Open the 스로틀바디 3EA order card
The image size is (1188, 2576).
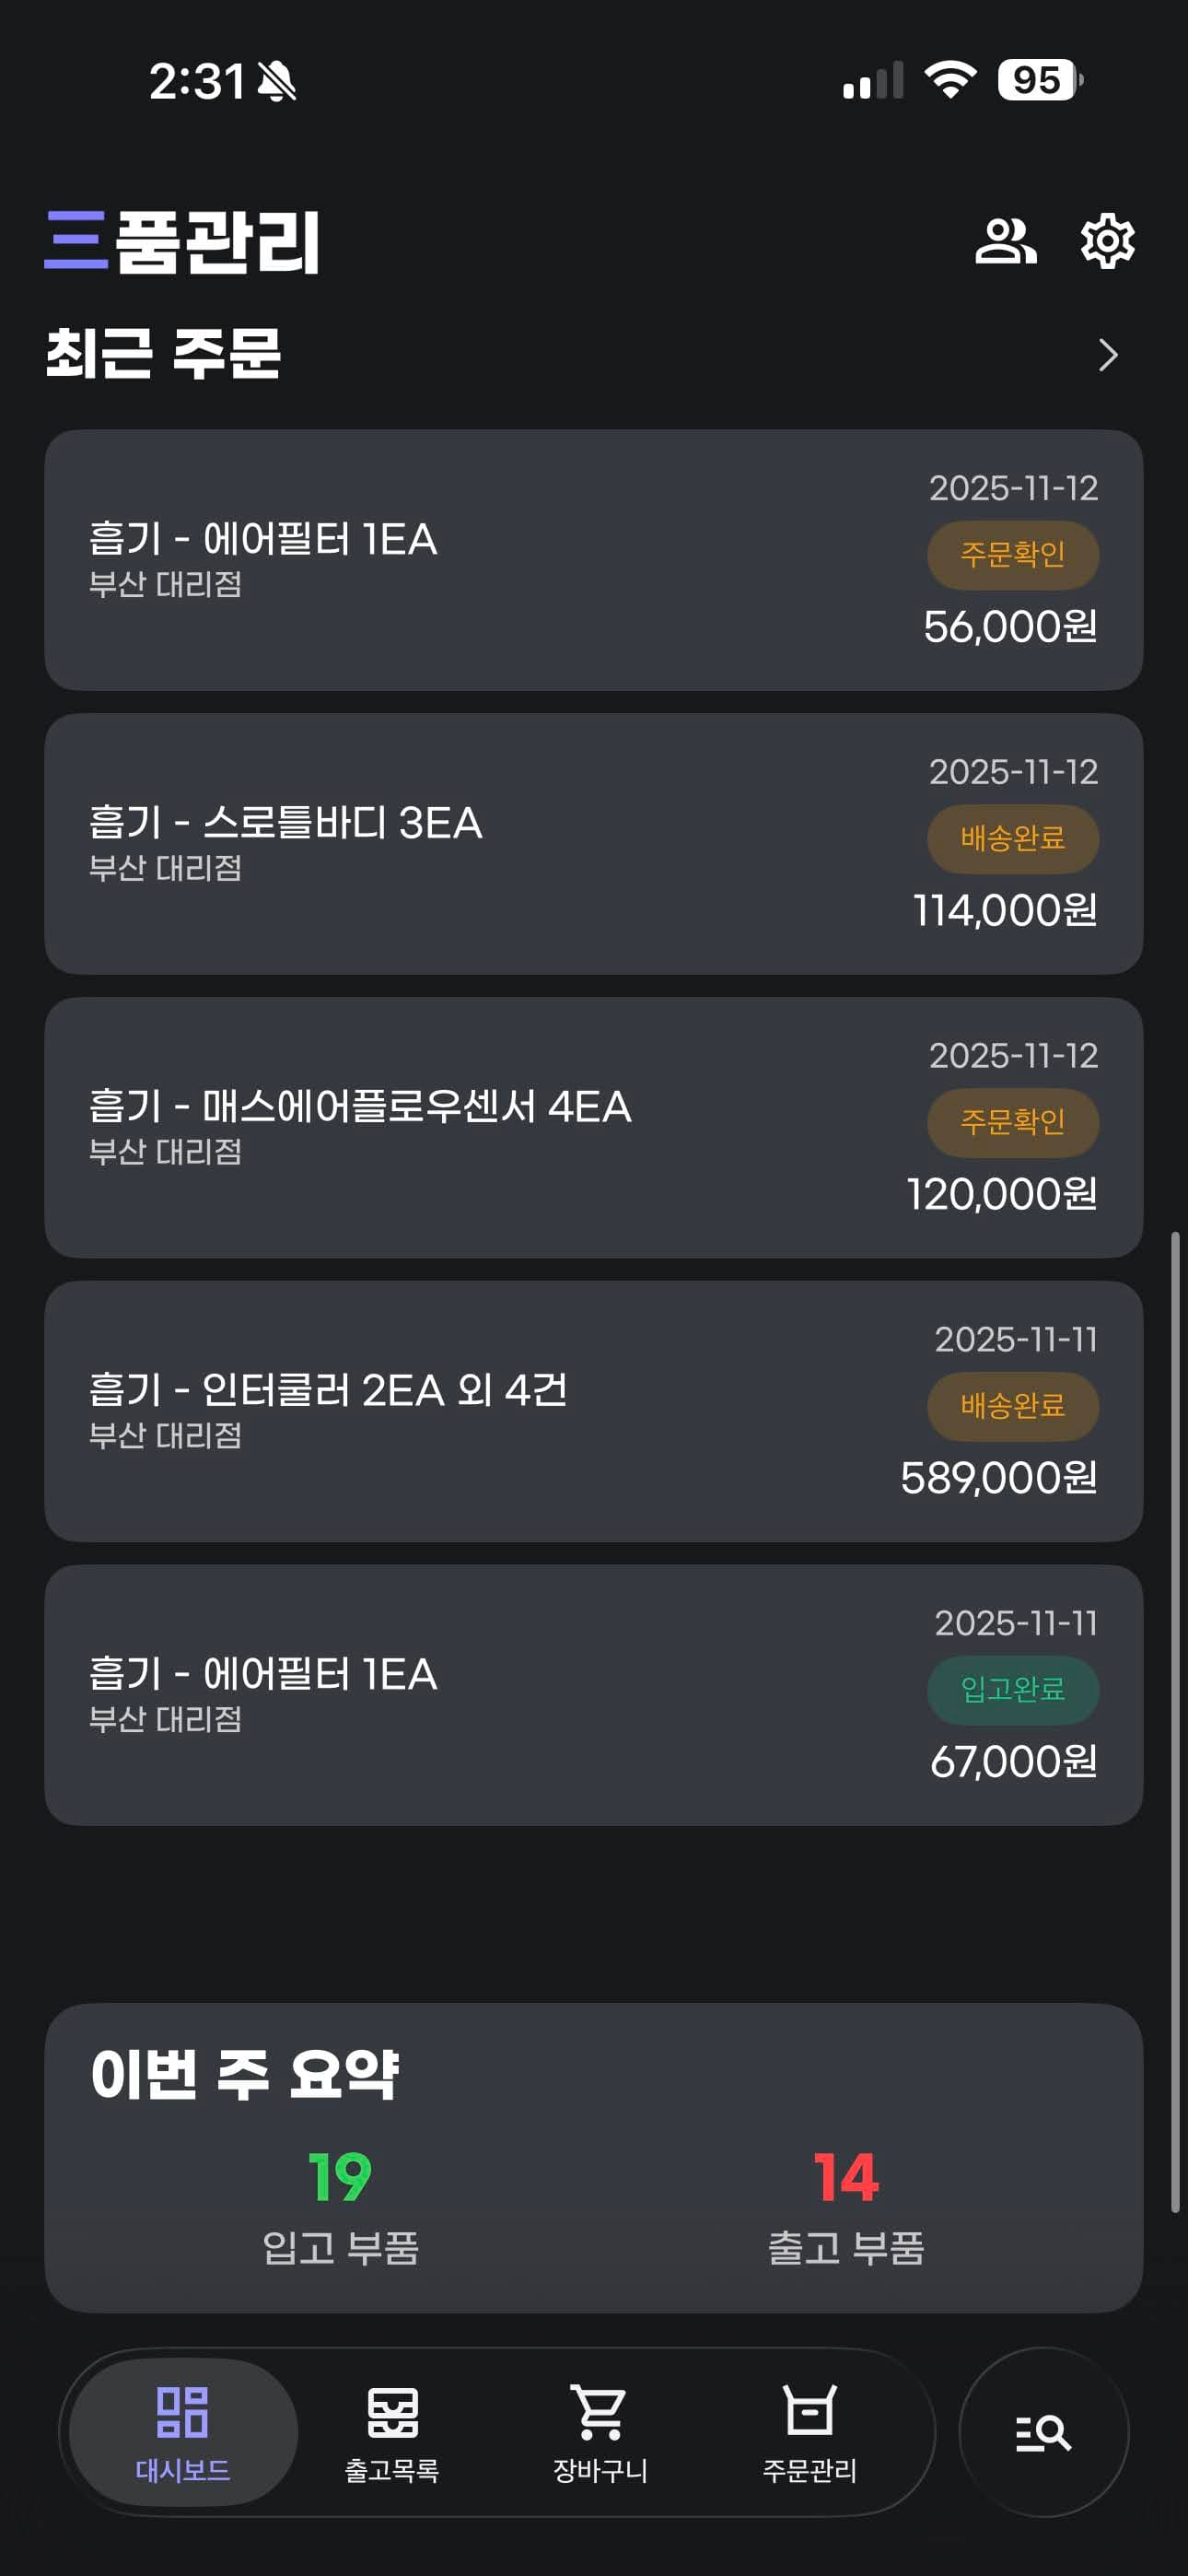(x=593, y=843)
